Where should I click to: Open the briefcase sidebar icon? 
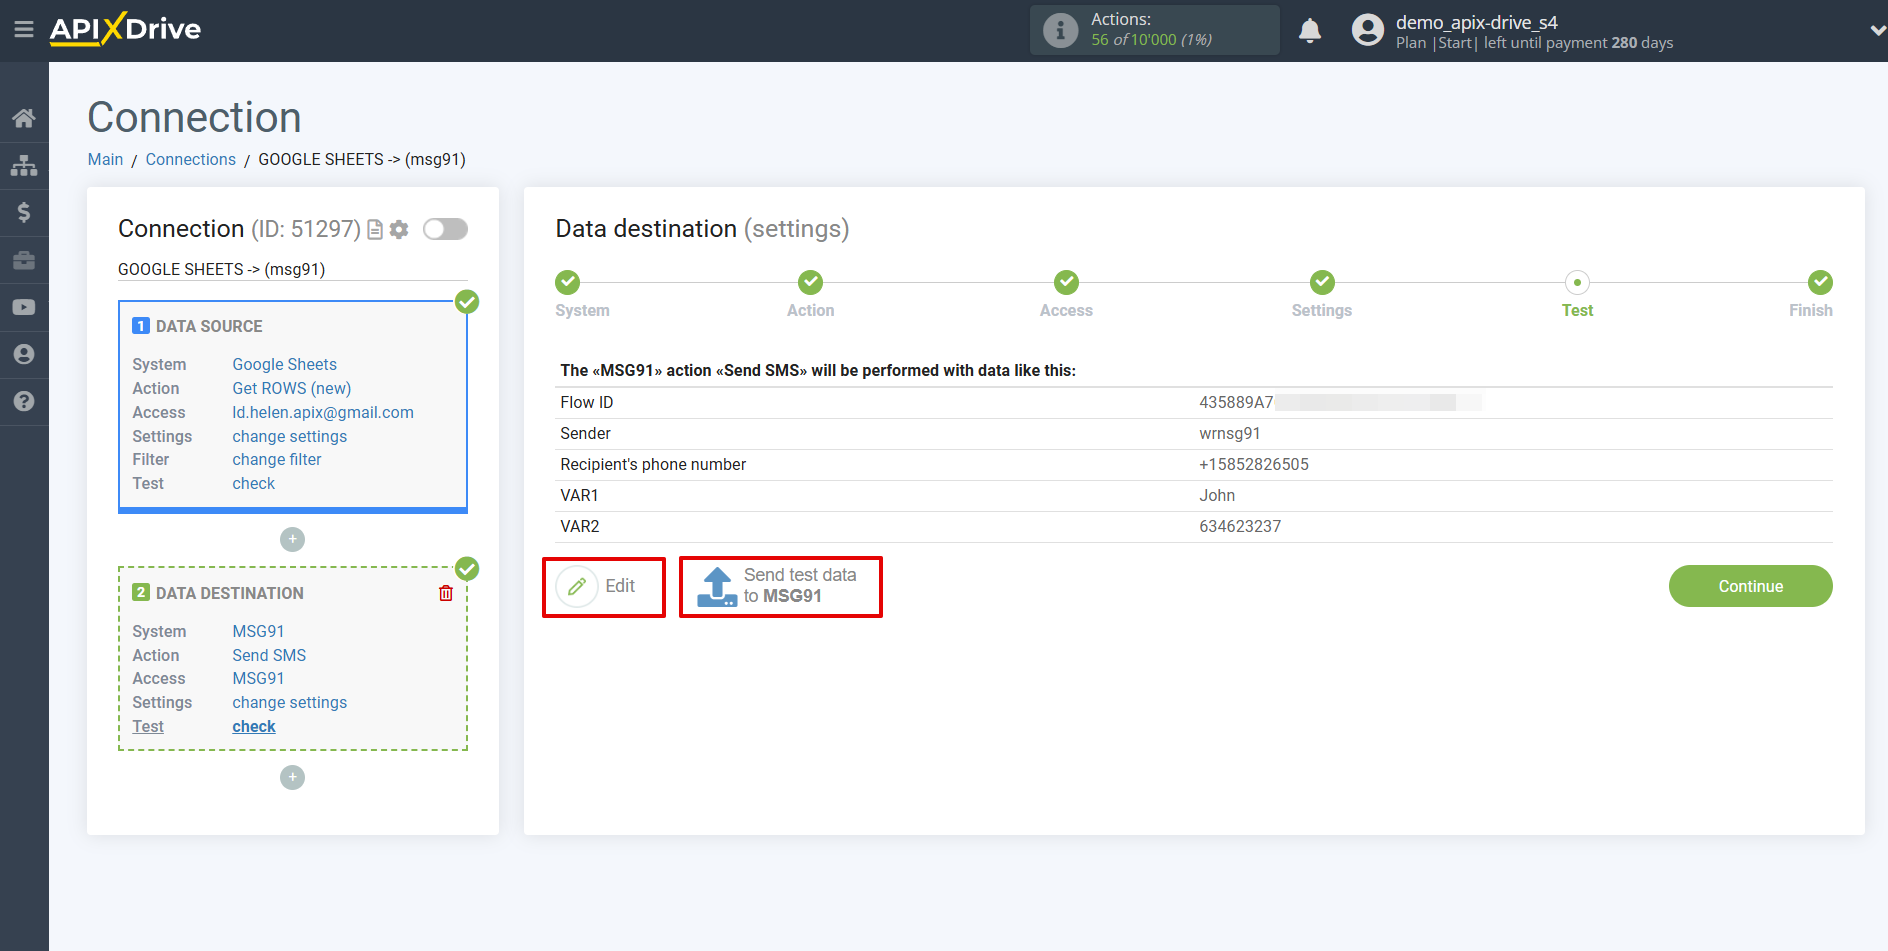pos(24,260)
